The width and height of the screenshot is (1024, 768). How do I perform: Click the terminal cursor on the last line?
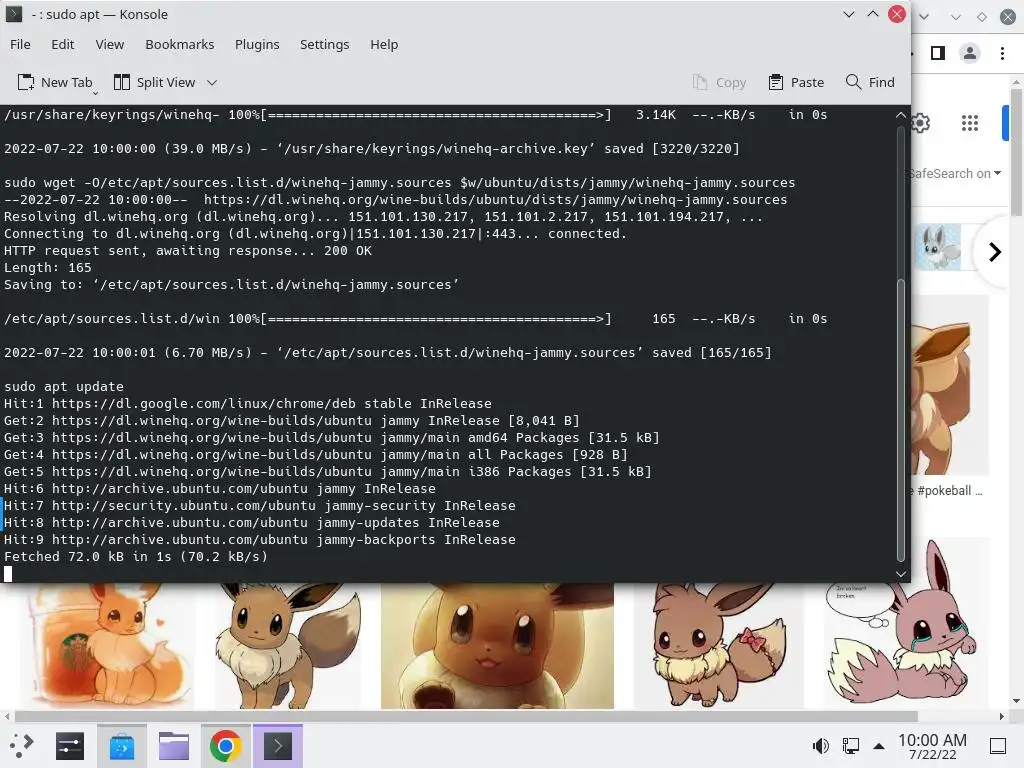tap(8, 574)
